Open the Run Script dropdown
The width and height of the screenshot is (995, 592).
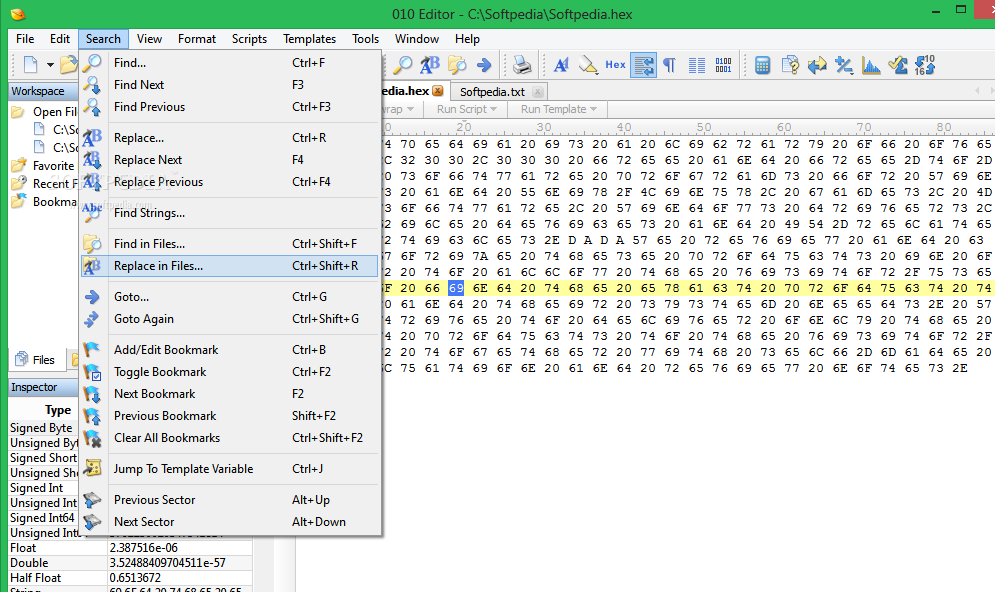click(466, 109)
